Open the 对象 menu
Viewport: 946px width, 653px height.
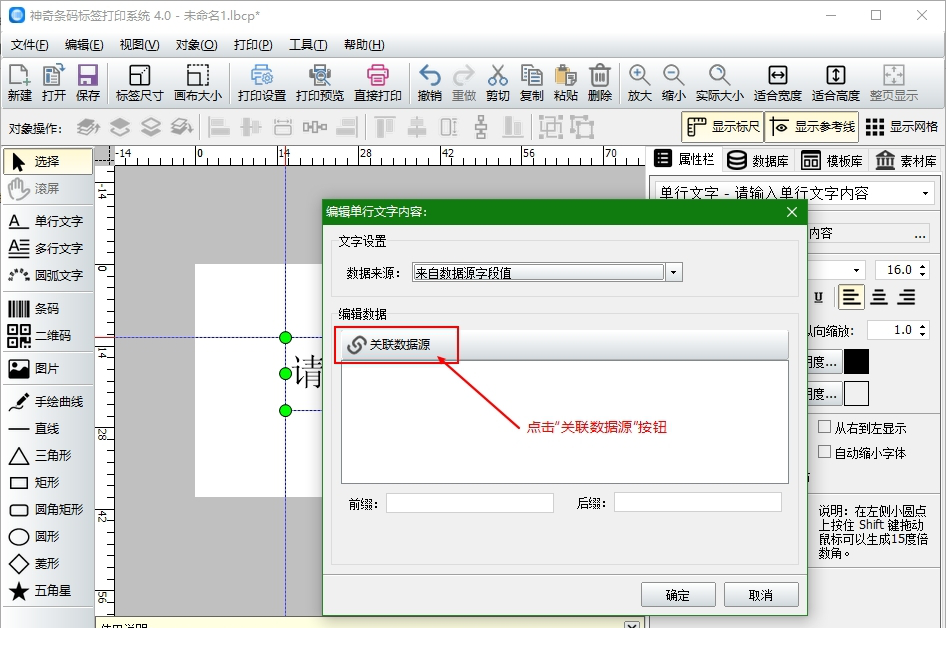pyautogui.click(x=196, y=44)
